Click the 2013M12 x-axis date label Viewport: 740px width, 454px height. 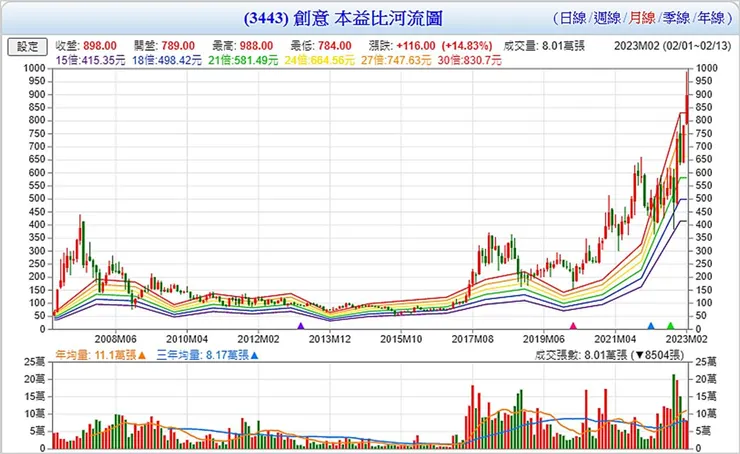coord(329,339)
